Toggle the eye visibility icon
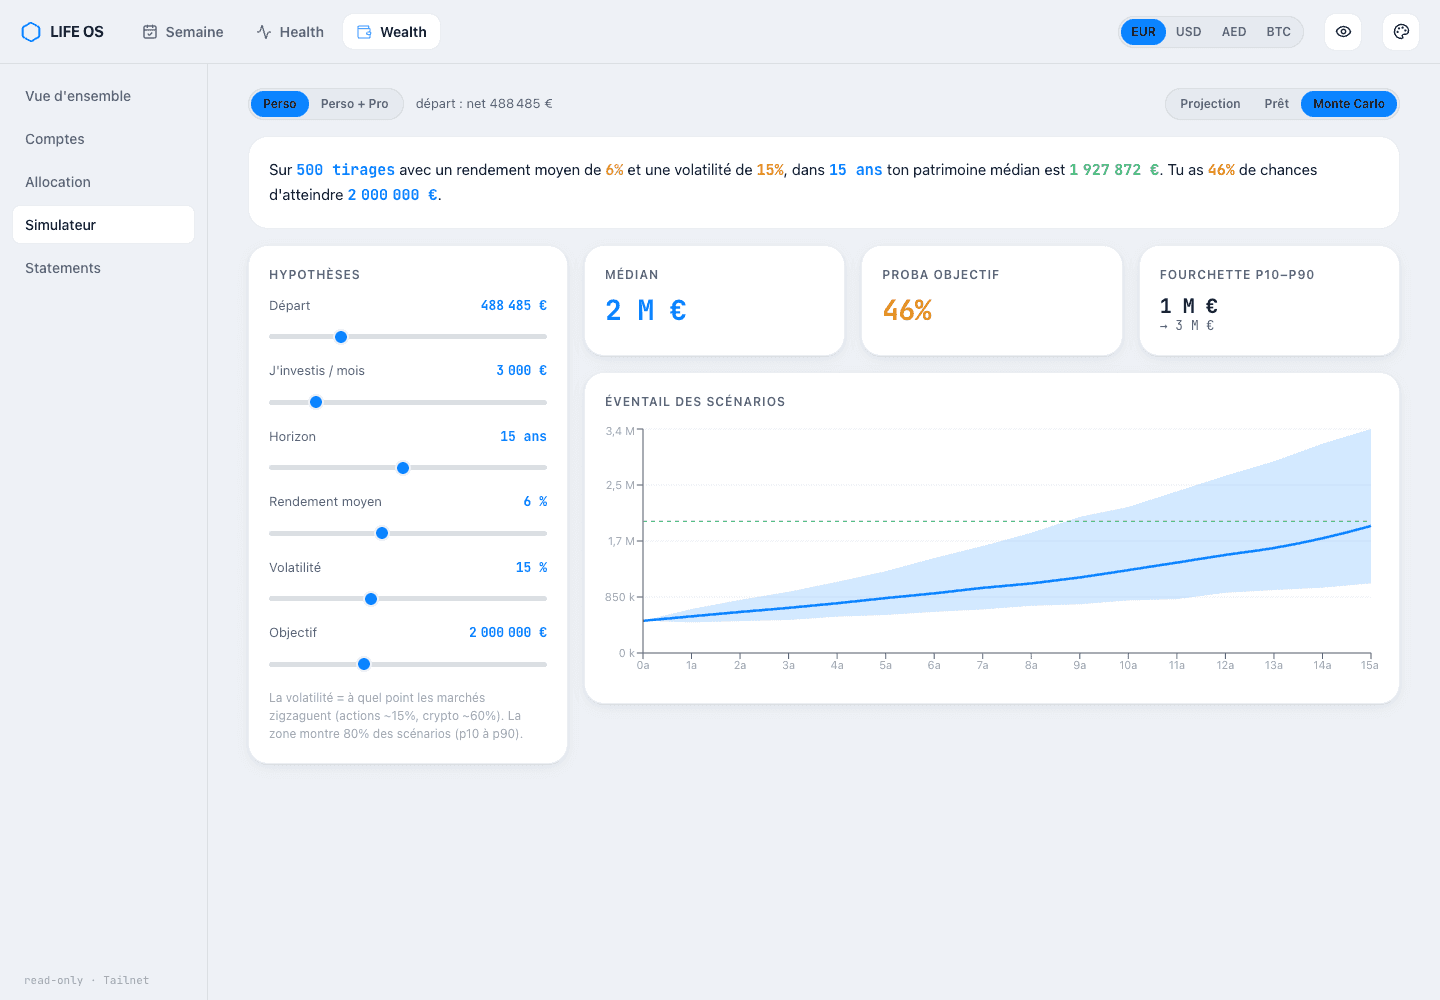 (x=1343, y=32)
